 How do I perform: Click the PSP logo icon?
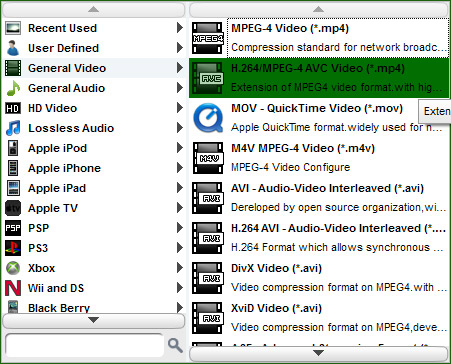[13, 228]
